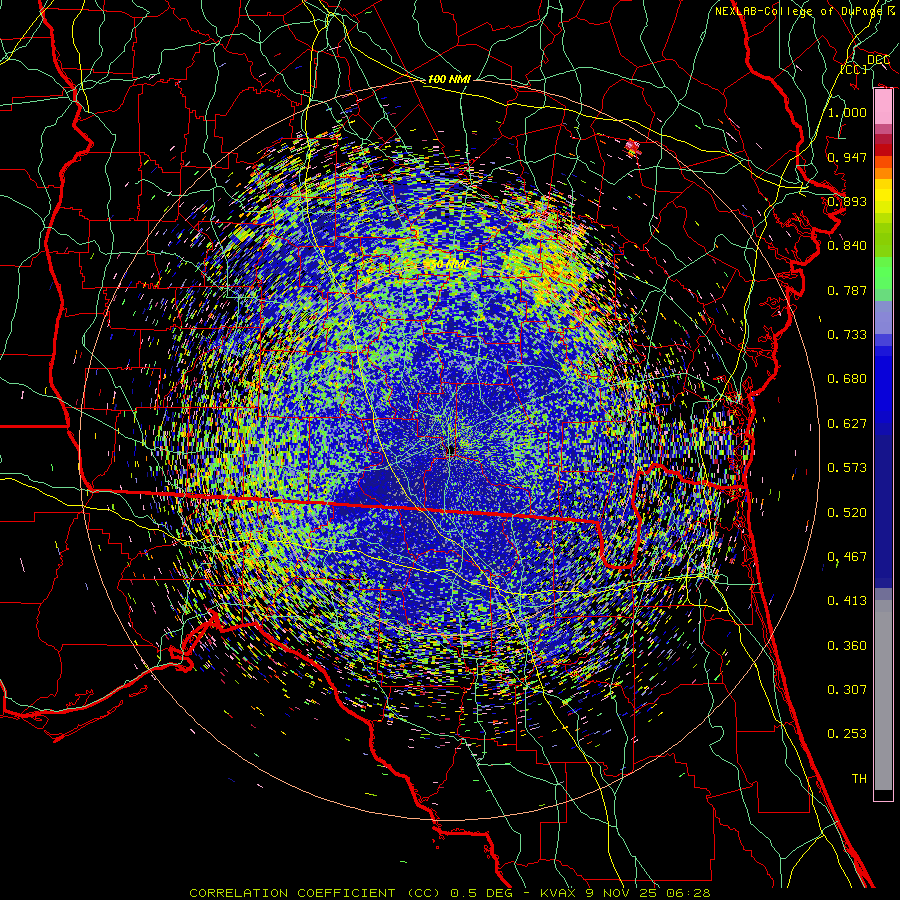
Task: Click the Correlation Coefficient KVAX caption
Action: click(450, 893)
